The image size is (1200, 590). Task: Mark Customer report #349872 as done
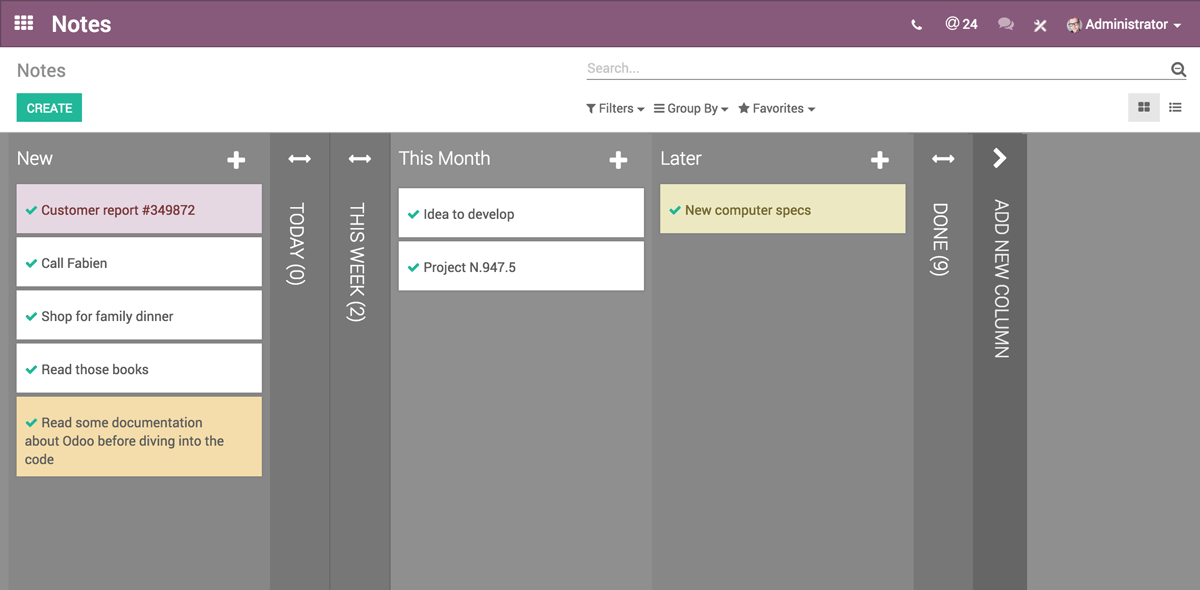[x=31, y=210]
